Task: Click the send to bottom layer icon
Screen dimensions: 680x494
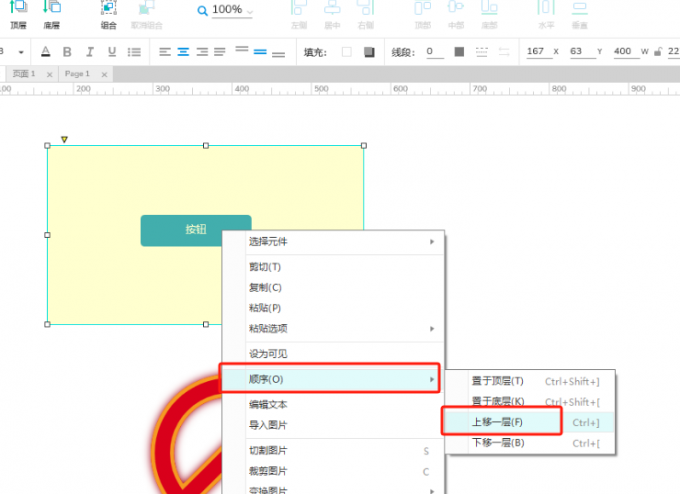Action: click(52, 10)
